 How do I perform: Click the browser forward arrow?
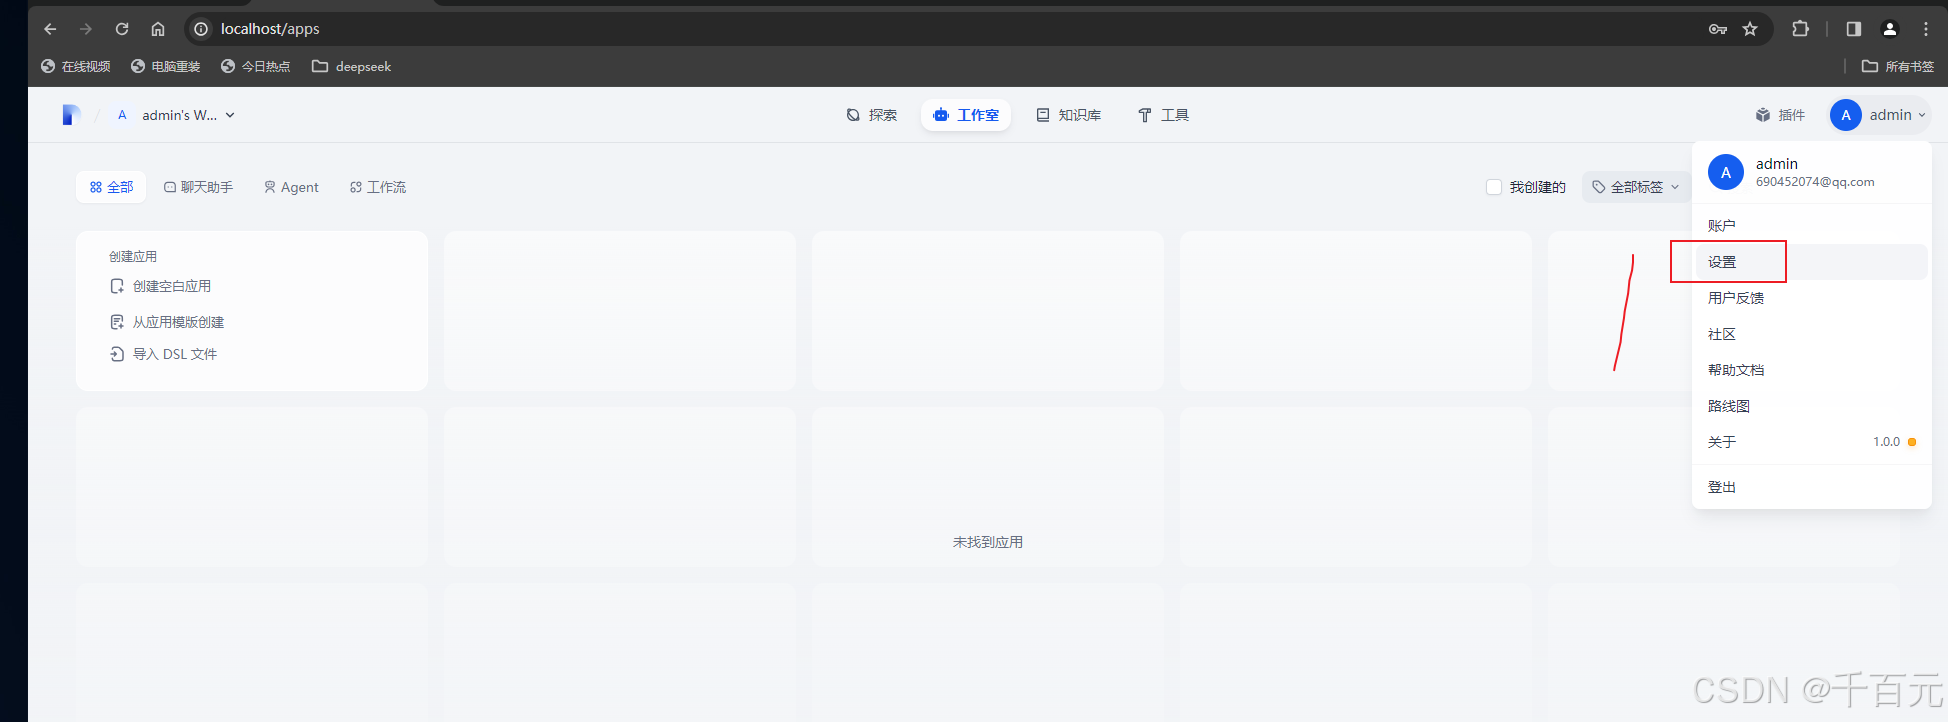[86, 29]
